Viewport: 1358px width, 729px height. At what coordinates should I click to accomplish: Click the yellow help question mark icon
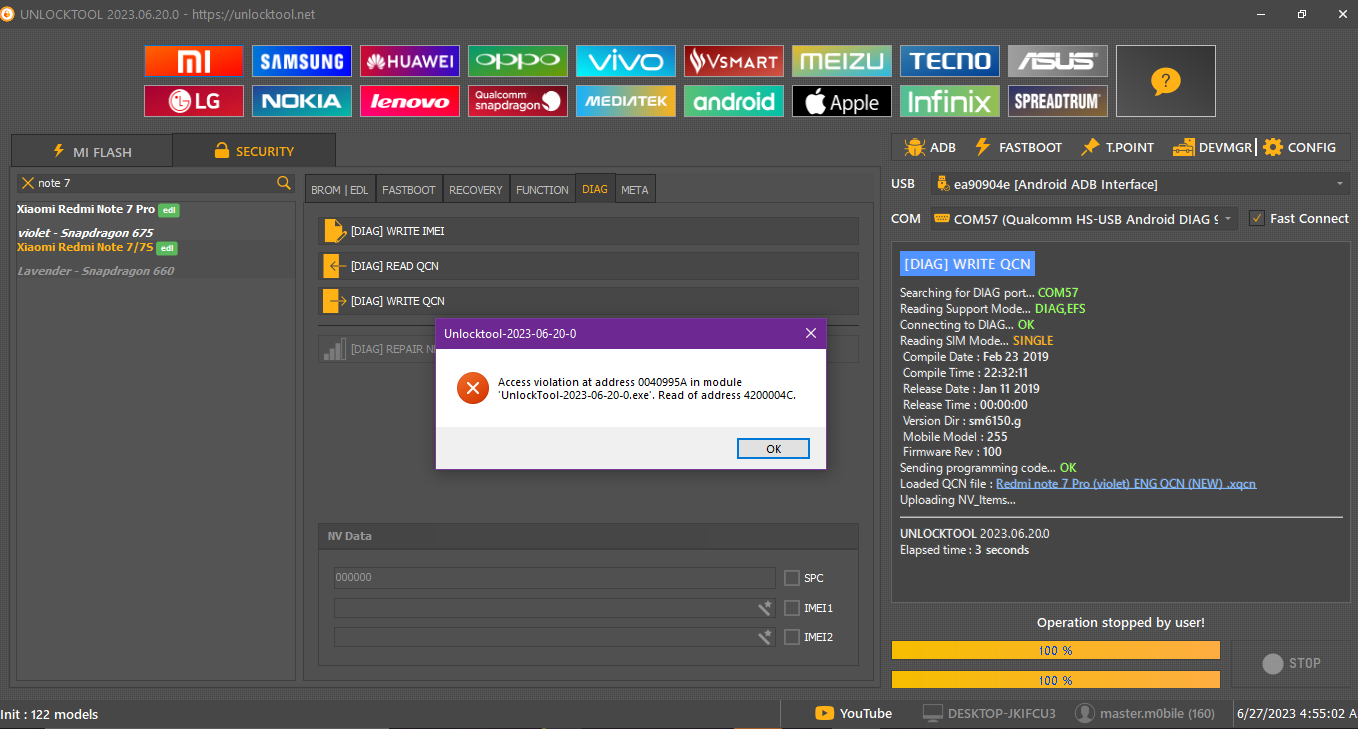coord(1165,81)
